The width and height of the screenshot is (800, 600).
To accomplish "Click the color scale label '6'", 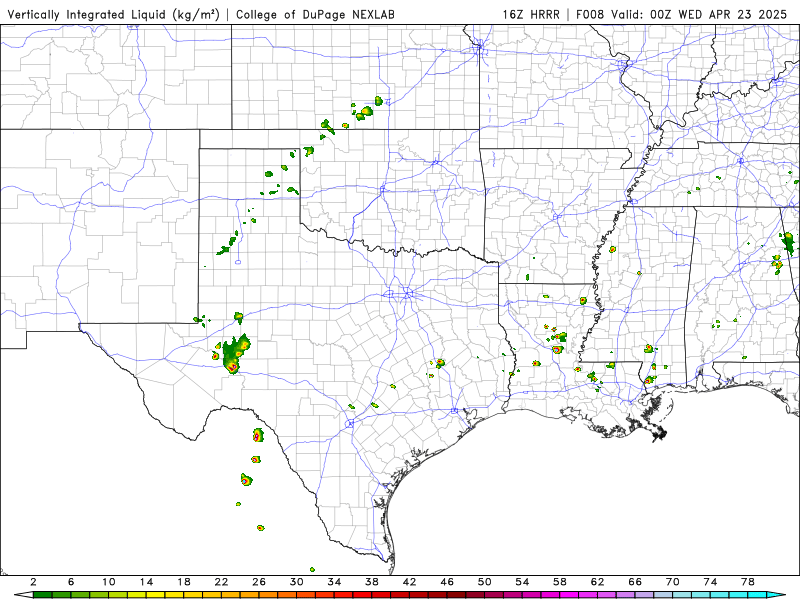I will pyautogui.click(x=71, y=582).
